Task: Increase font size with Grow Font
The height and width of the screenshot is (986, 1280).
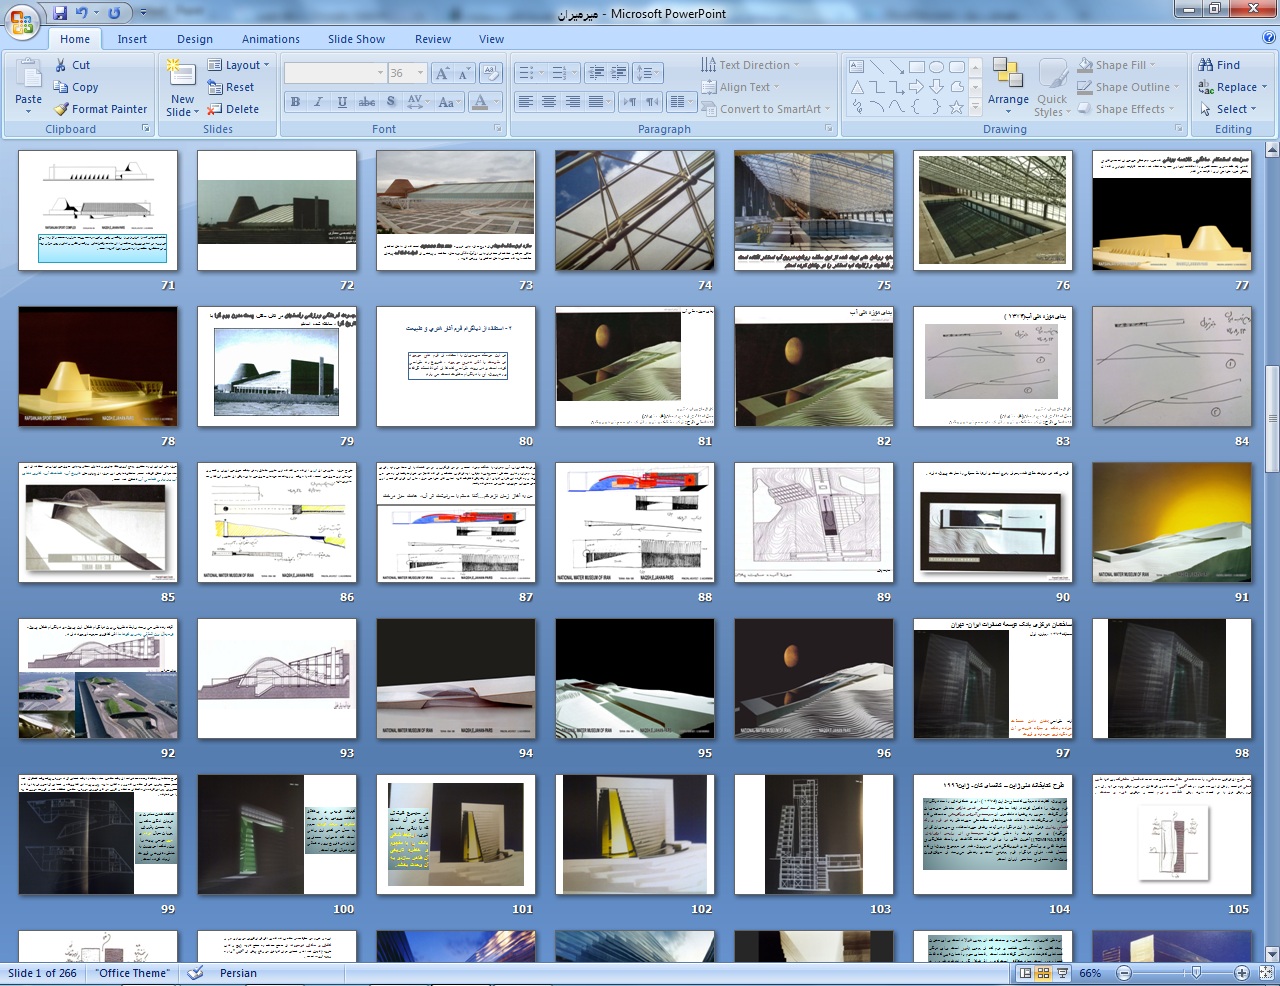Action: coord(442,73)
